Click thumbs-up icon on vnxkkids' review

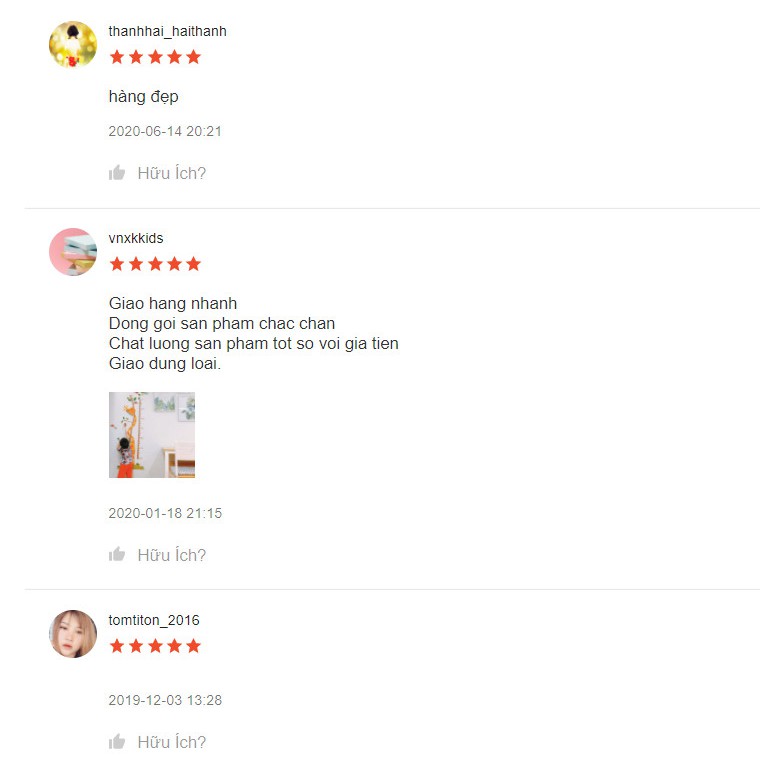tap(117, 554)
